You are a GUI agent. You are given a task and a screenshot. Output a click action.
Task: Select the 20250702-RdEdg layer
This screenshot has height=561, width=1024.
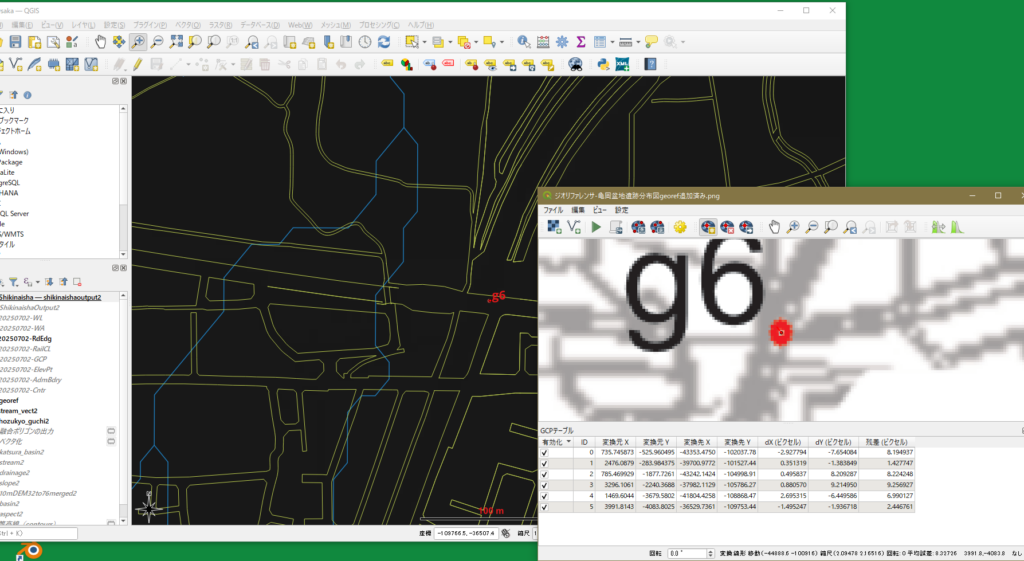(27, 338)
